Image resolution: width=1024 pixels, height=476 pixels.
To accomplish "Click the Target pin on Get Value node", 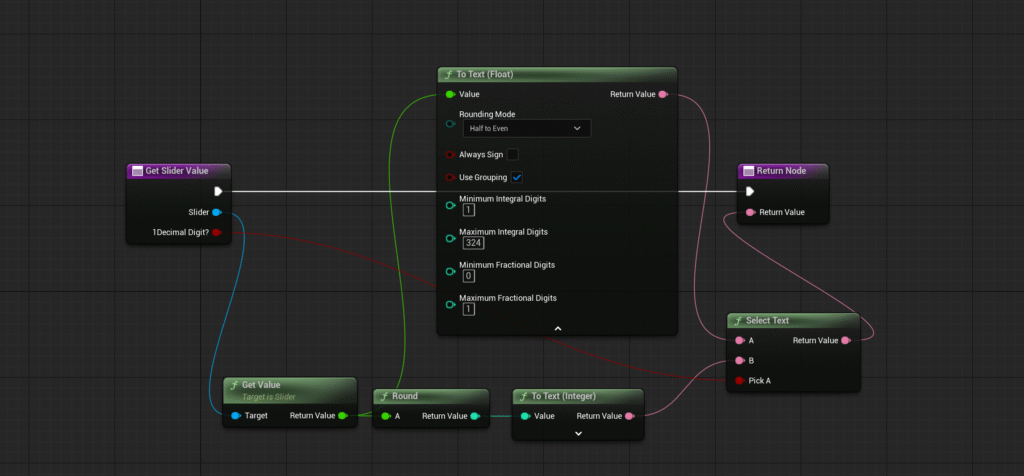I will [x=235, y=415].
